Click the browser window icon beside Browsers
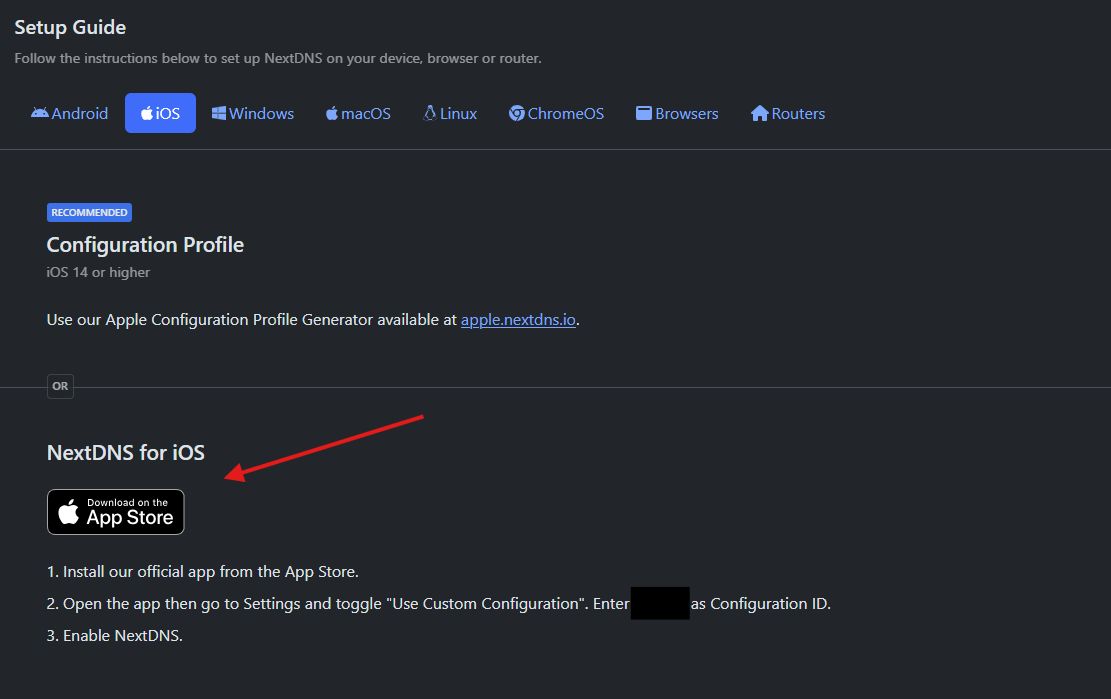 [x=644, y=113]
